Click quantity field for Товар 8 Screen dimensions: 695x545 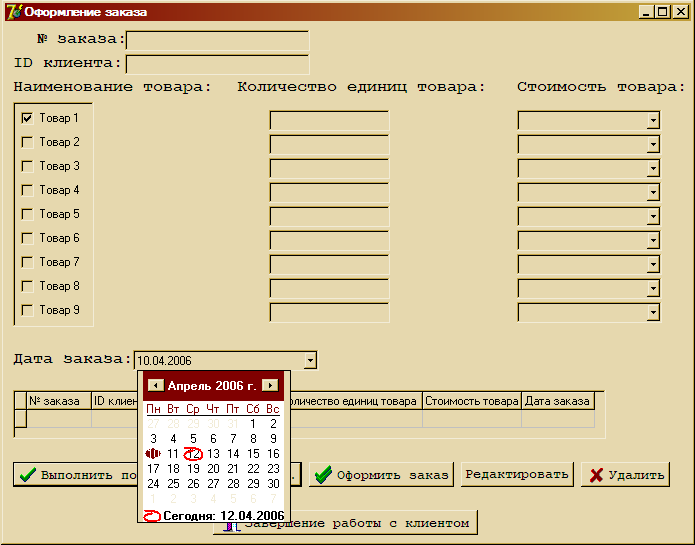[329, 288]
